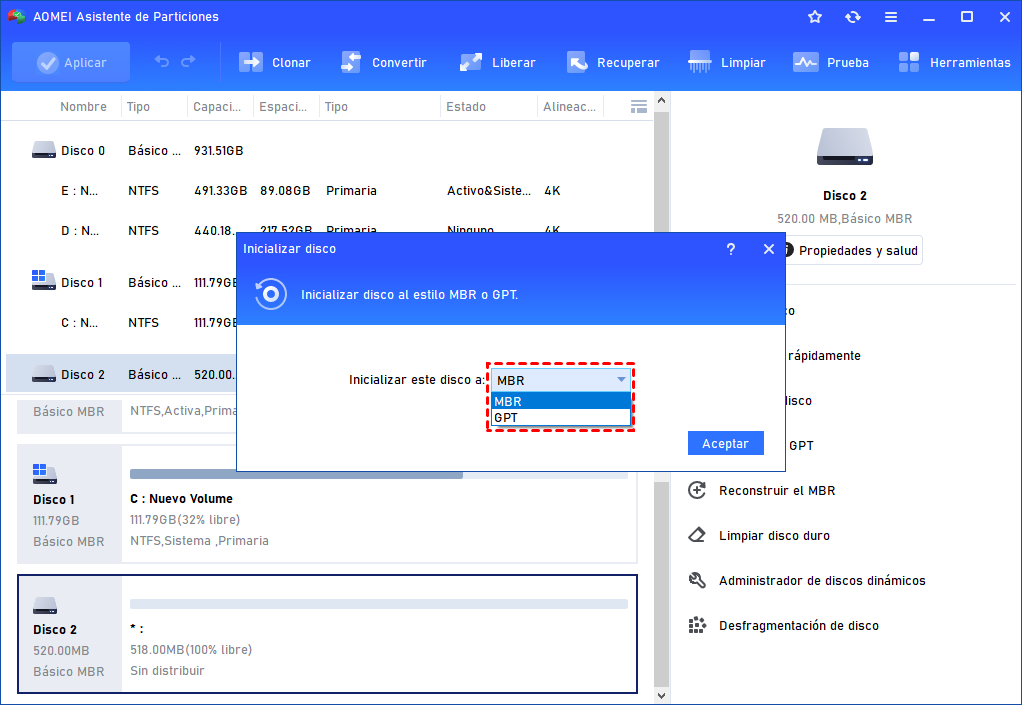Toggle the list view columns icon

tap(639, 107)
